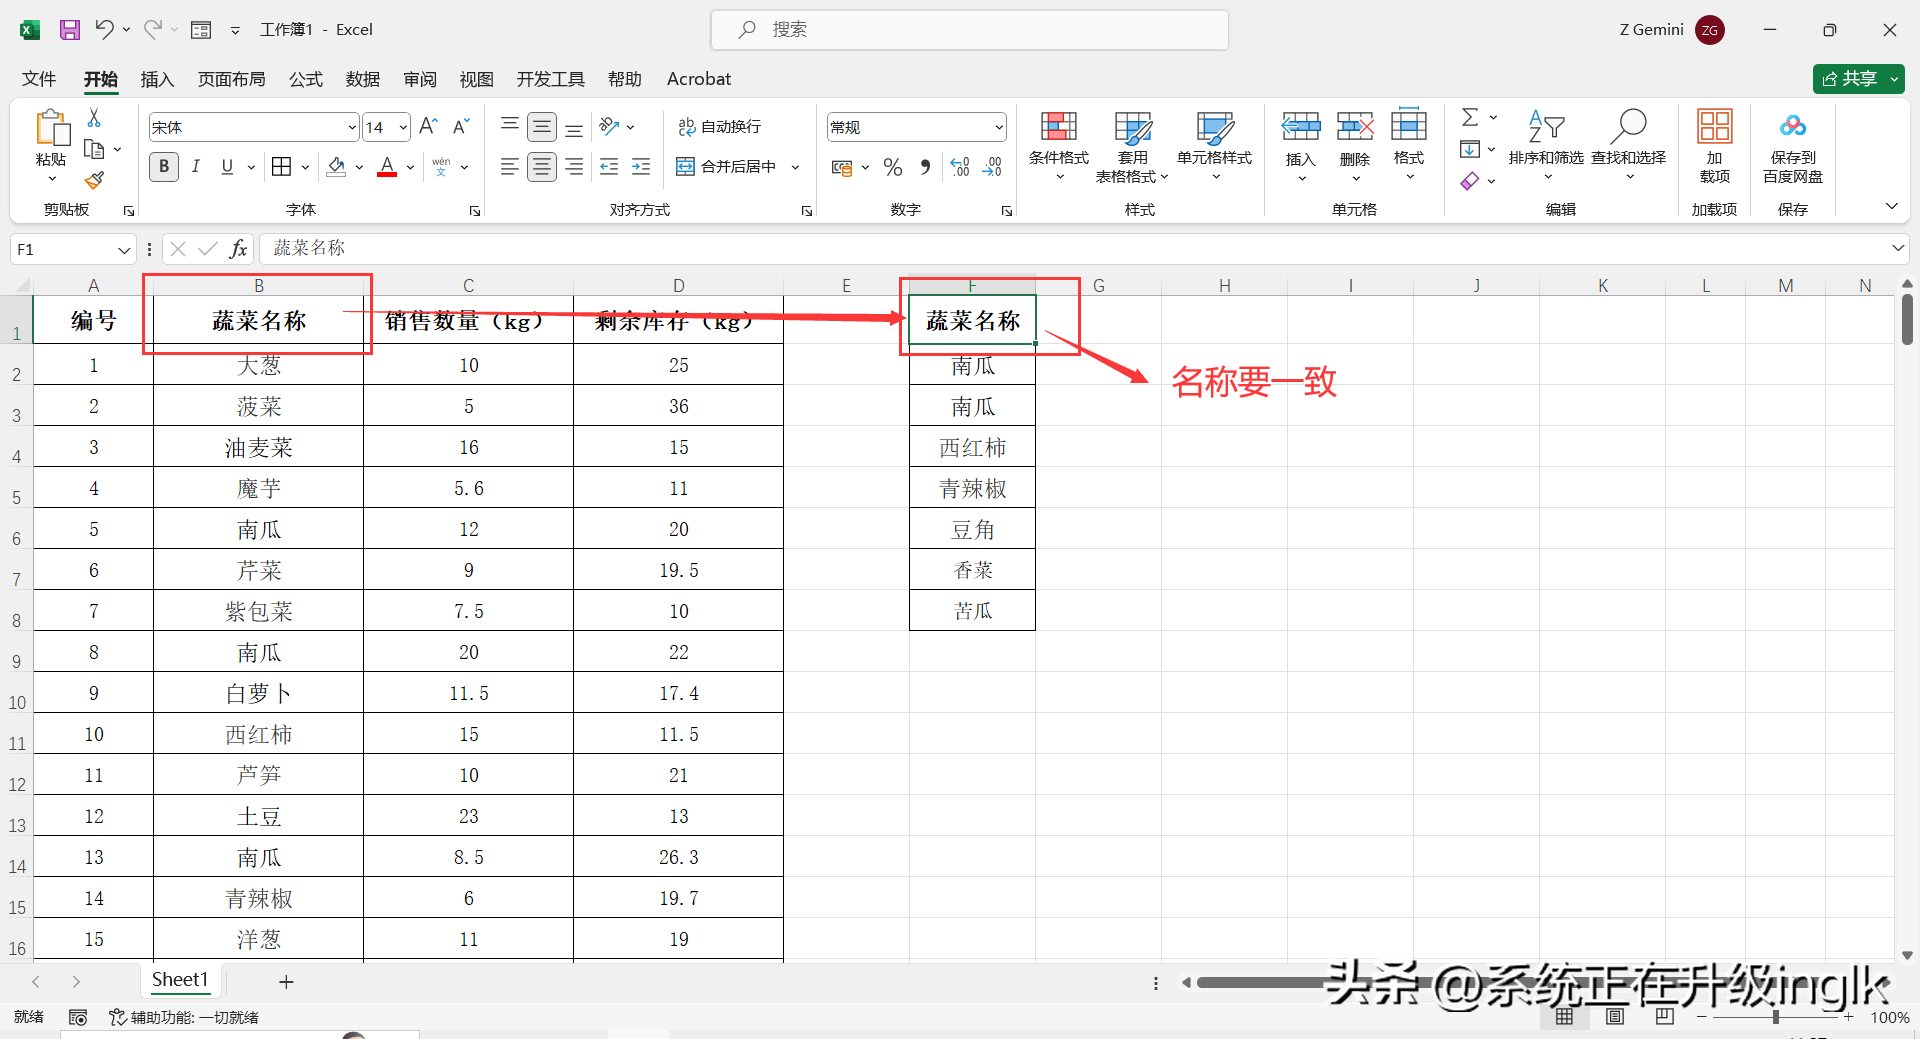The height and width of the screenshot is (1039, 1920).
Task: Click the Share (共享) button
Action: coord(1858,79)
